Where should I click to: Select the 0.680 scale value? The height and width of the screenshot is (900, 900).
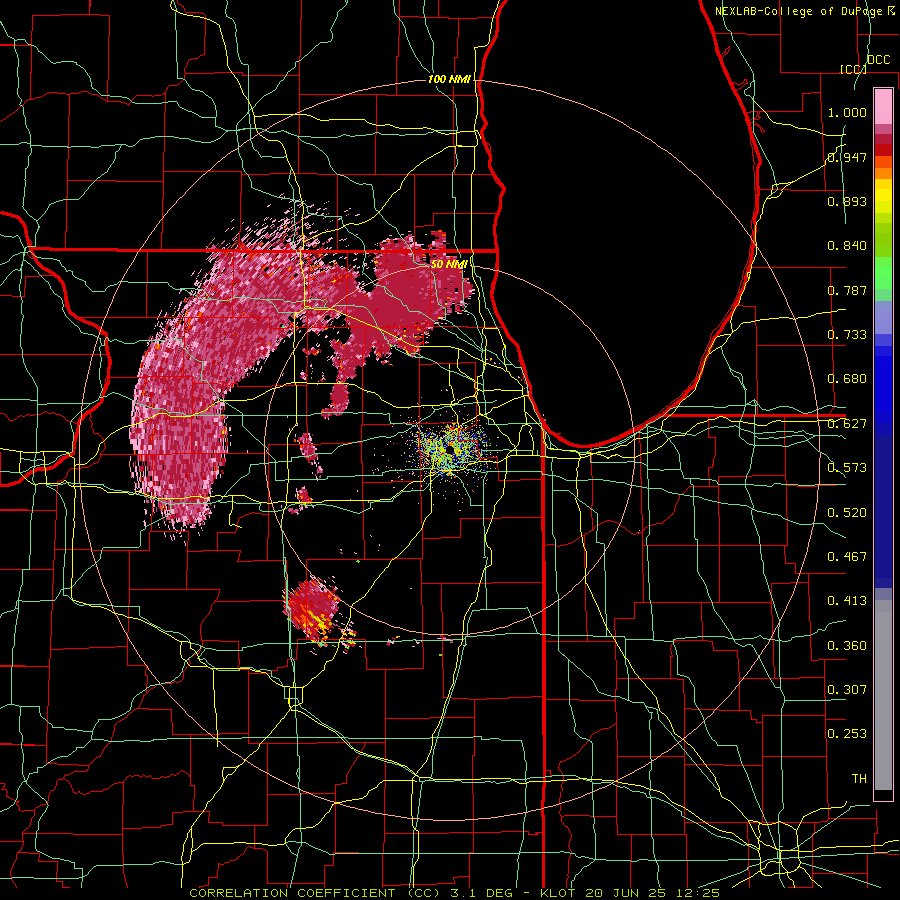847,379
